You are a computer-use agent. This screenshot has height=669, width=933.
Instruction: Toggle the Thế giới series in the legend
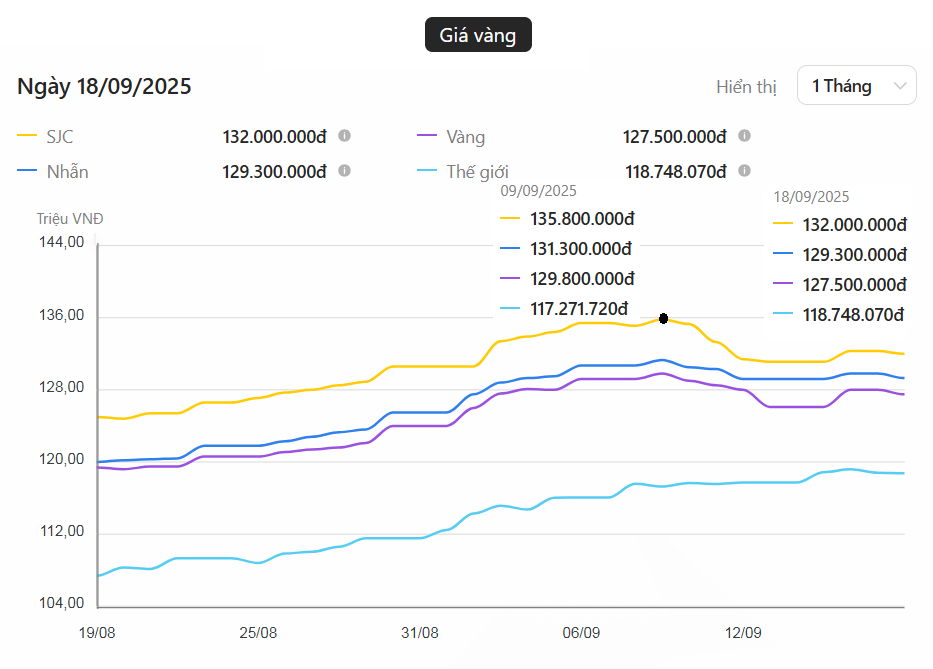pos(477,172)
